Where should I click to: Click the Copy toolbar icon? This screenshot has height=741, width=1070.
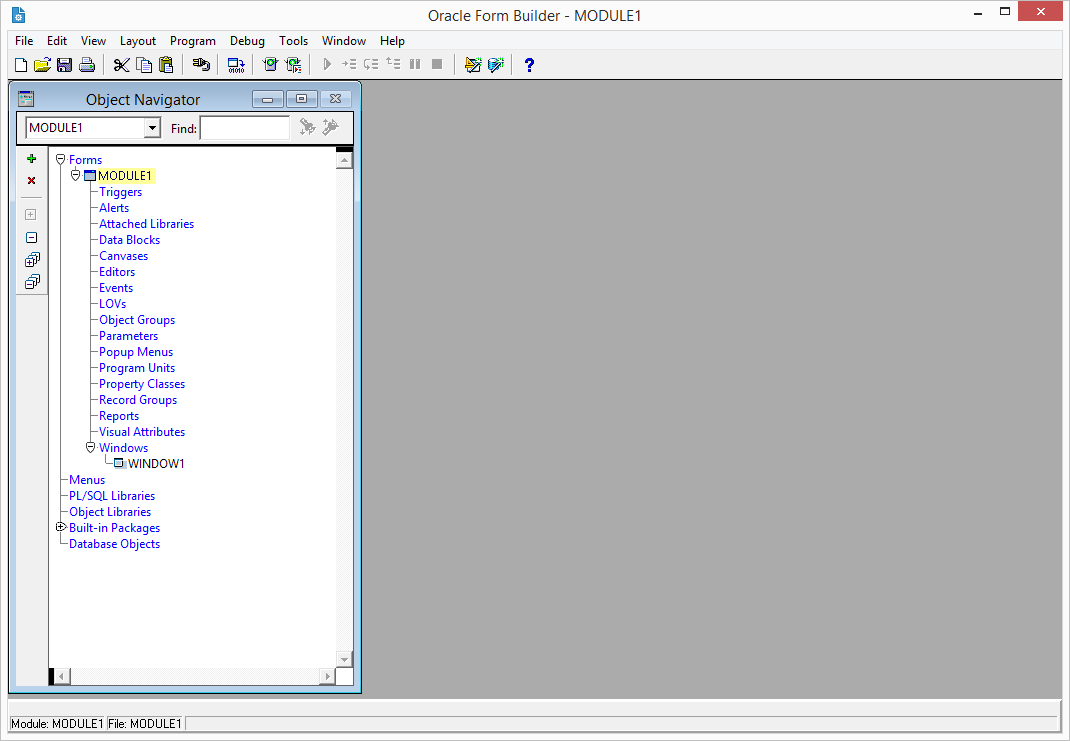tap(144, 65)
